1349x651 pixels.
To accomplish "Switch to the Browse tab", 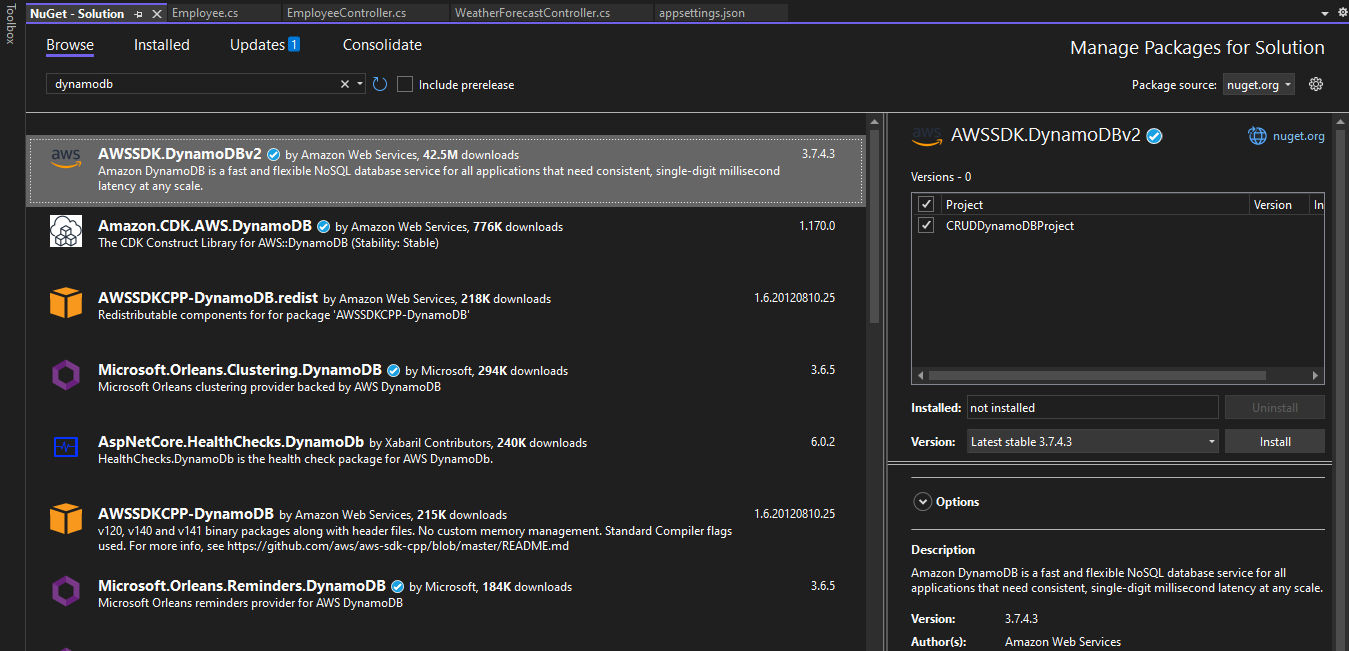I will pyautogui.click(x=70, y=45).
